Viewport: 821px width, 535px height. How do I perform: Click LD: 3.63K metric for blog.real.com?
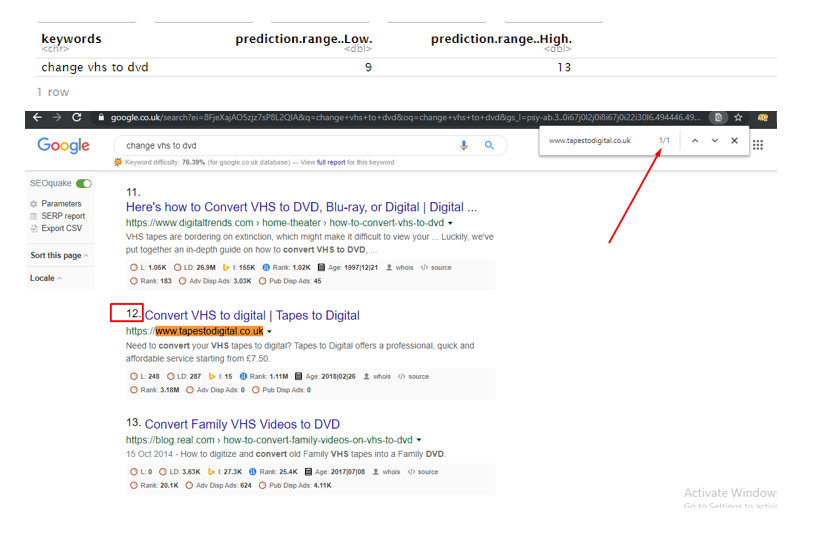[180, 472]
